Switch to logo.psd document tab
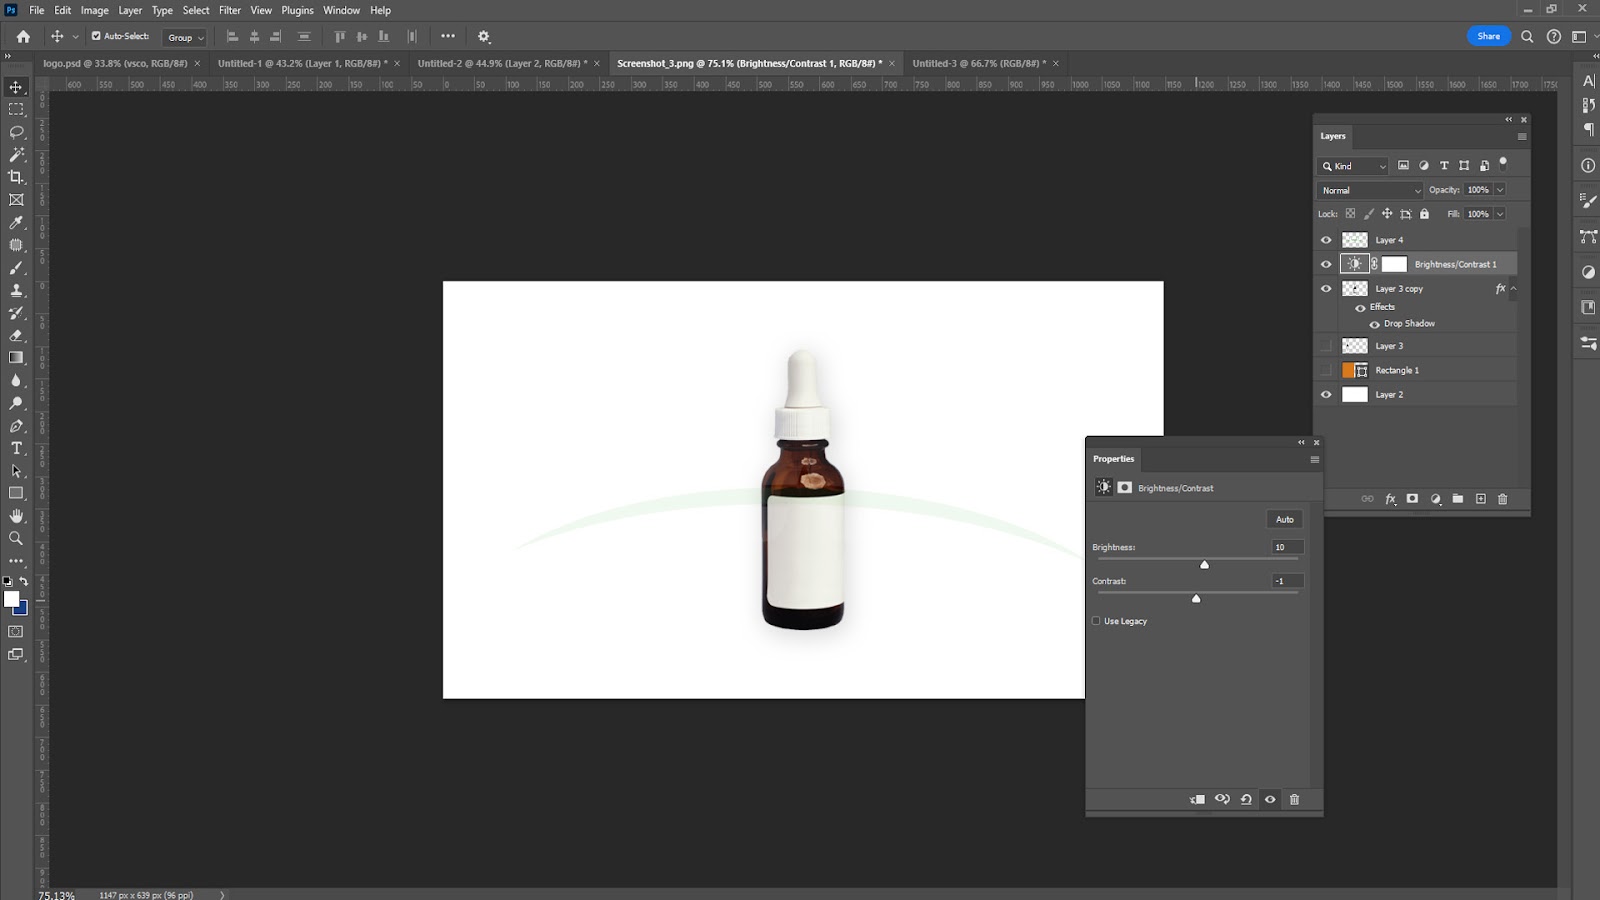The image size is (1600, 900). tap(115, 63)
